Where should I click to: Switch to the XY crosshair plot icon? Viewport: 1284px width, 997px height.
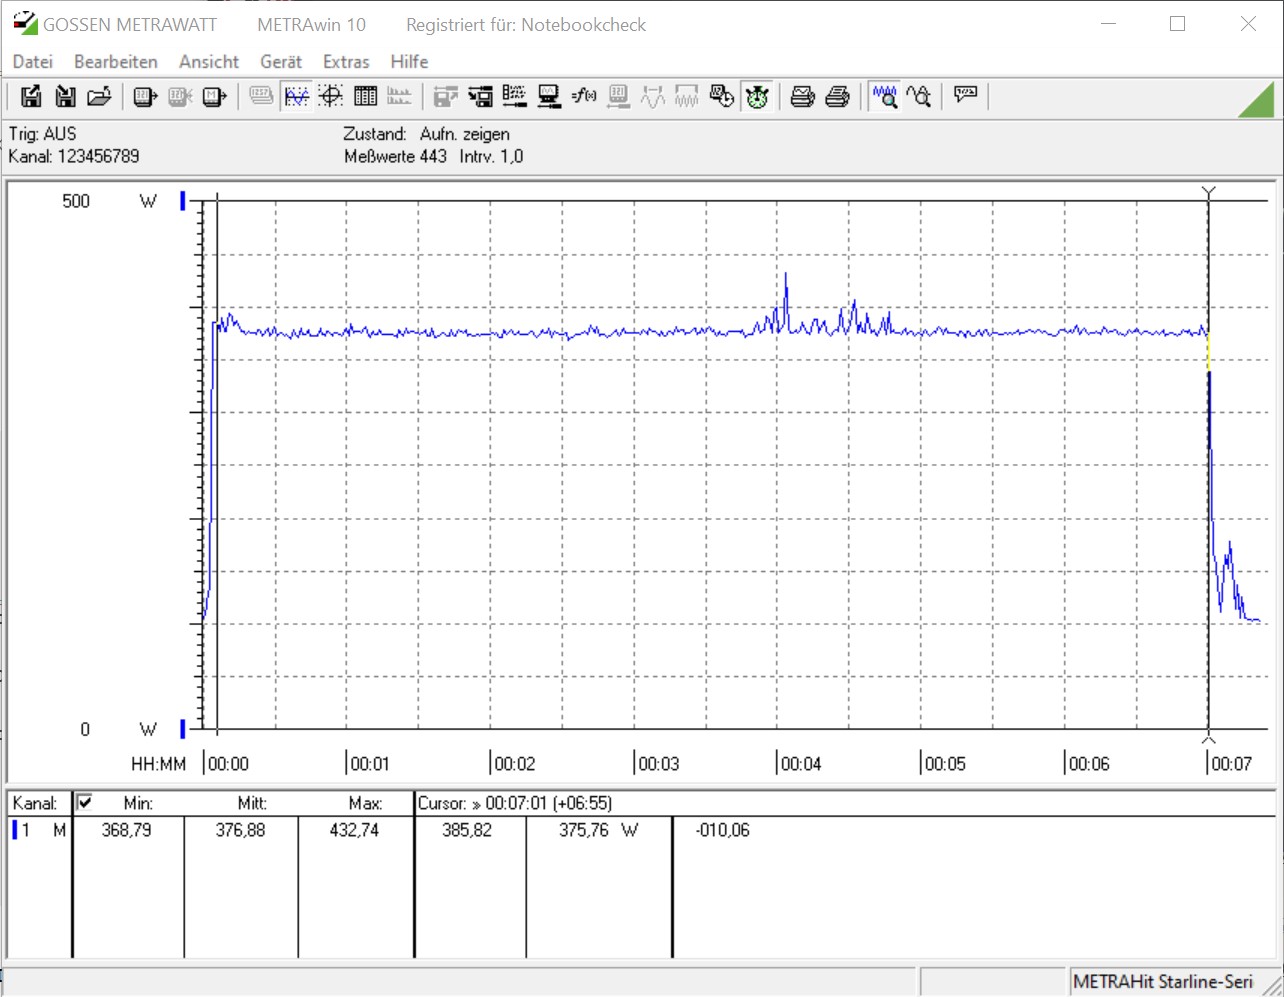331,96
